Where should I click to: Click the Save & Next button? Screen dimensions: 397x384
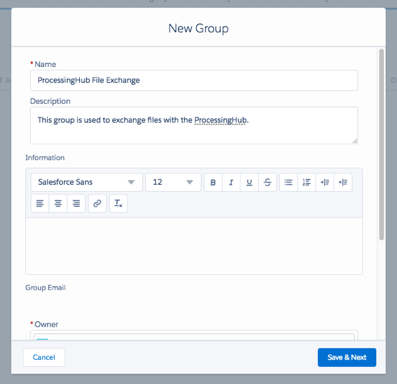click(x=347, y=357)
